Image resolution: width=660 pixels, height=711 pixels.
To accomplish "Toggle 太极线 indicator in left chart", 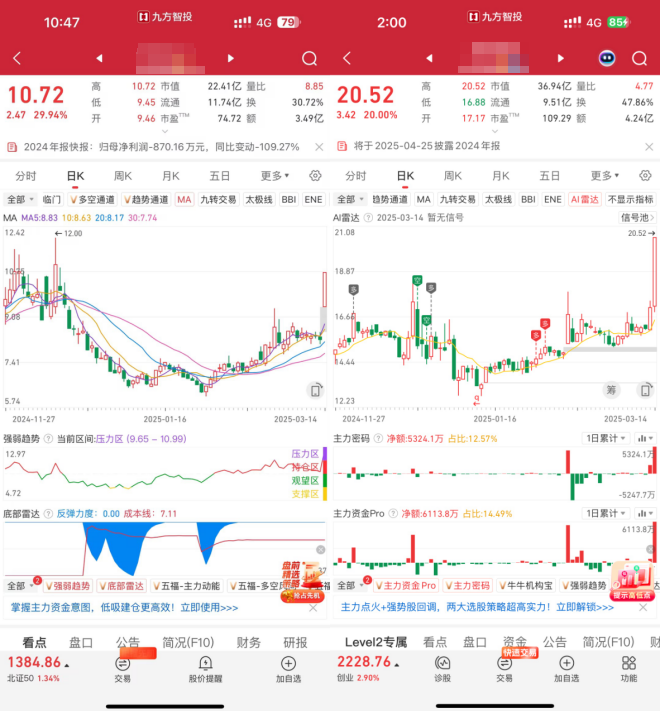I will (259, 200).
